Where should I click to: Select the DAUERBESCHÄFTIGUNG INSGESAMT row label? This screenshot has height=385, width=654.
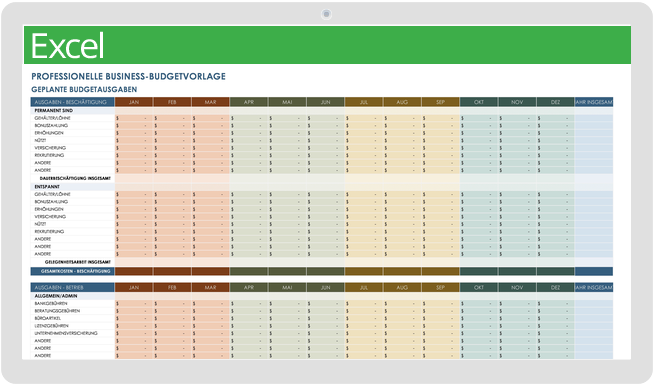pos(75,178)
